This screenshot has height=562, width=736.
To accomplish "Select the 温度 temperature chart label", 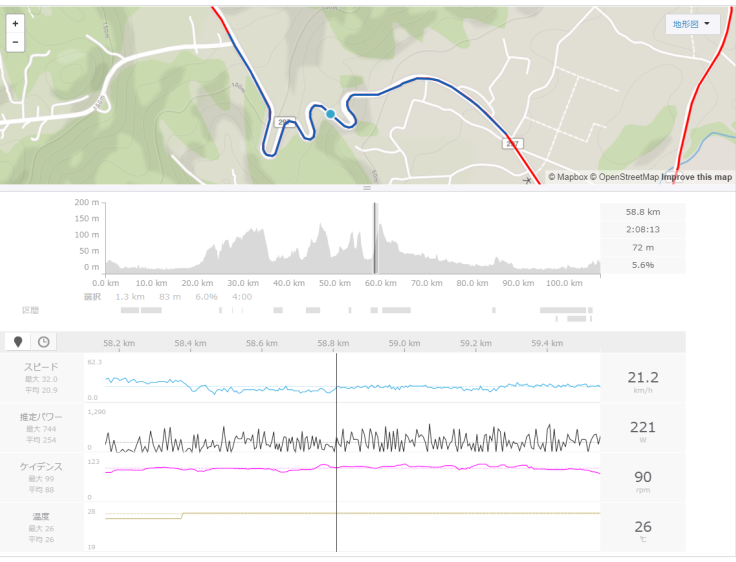I will (x=41, y=516).
